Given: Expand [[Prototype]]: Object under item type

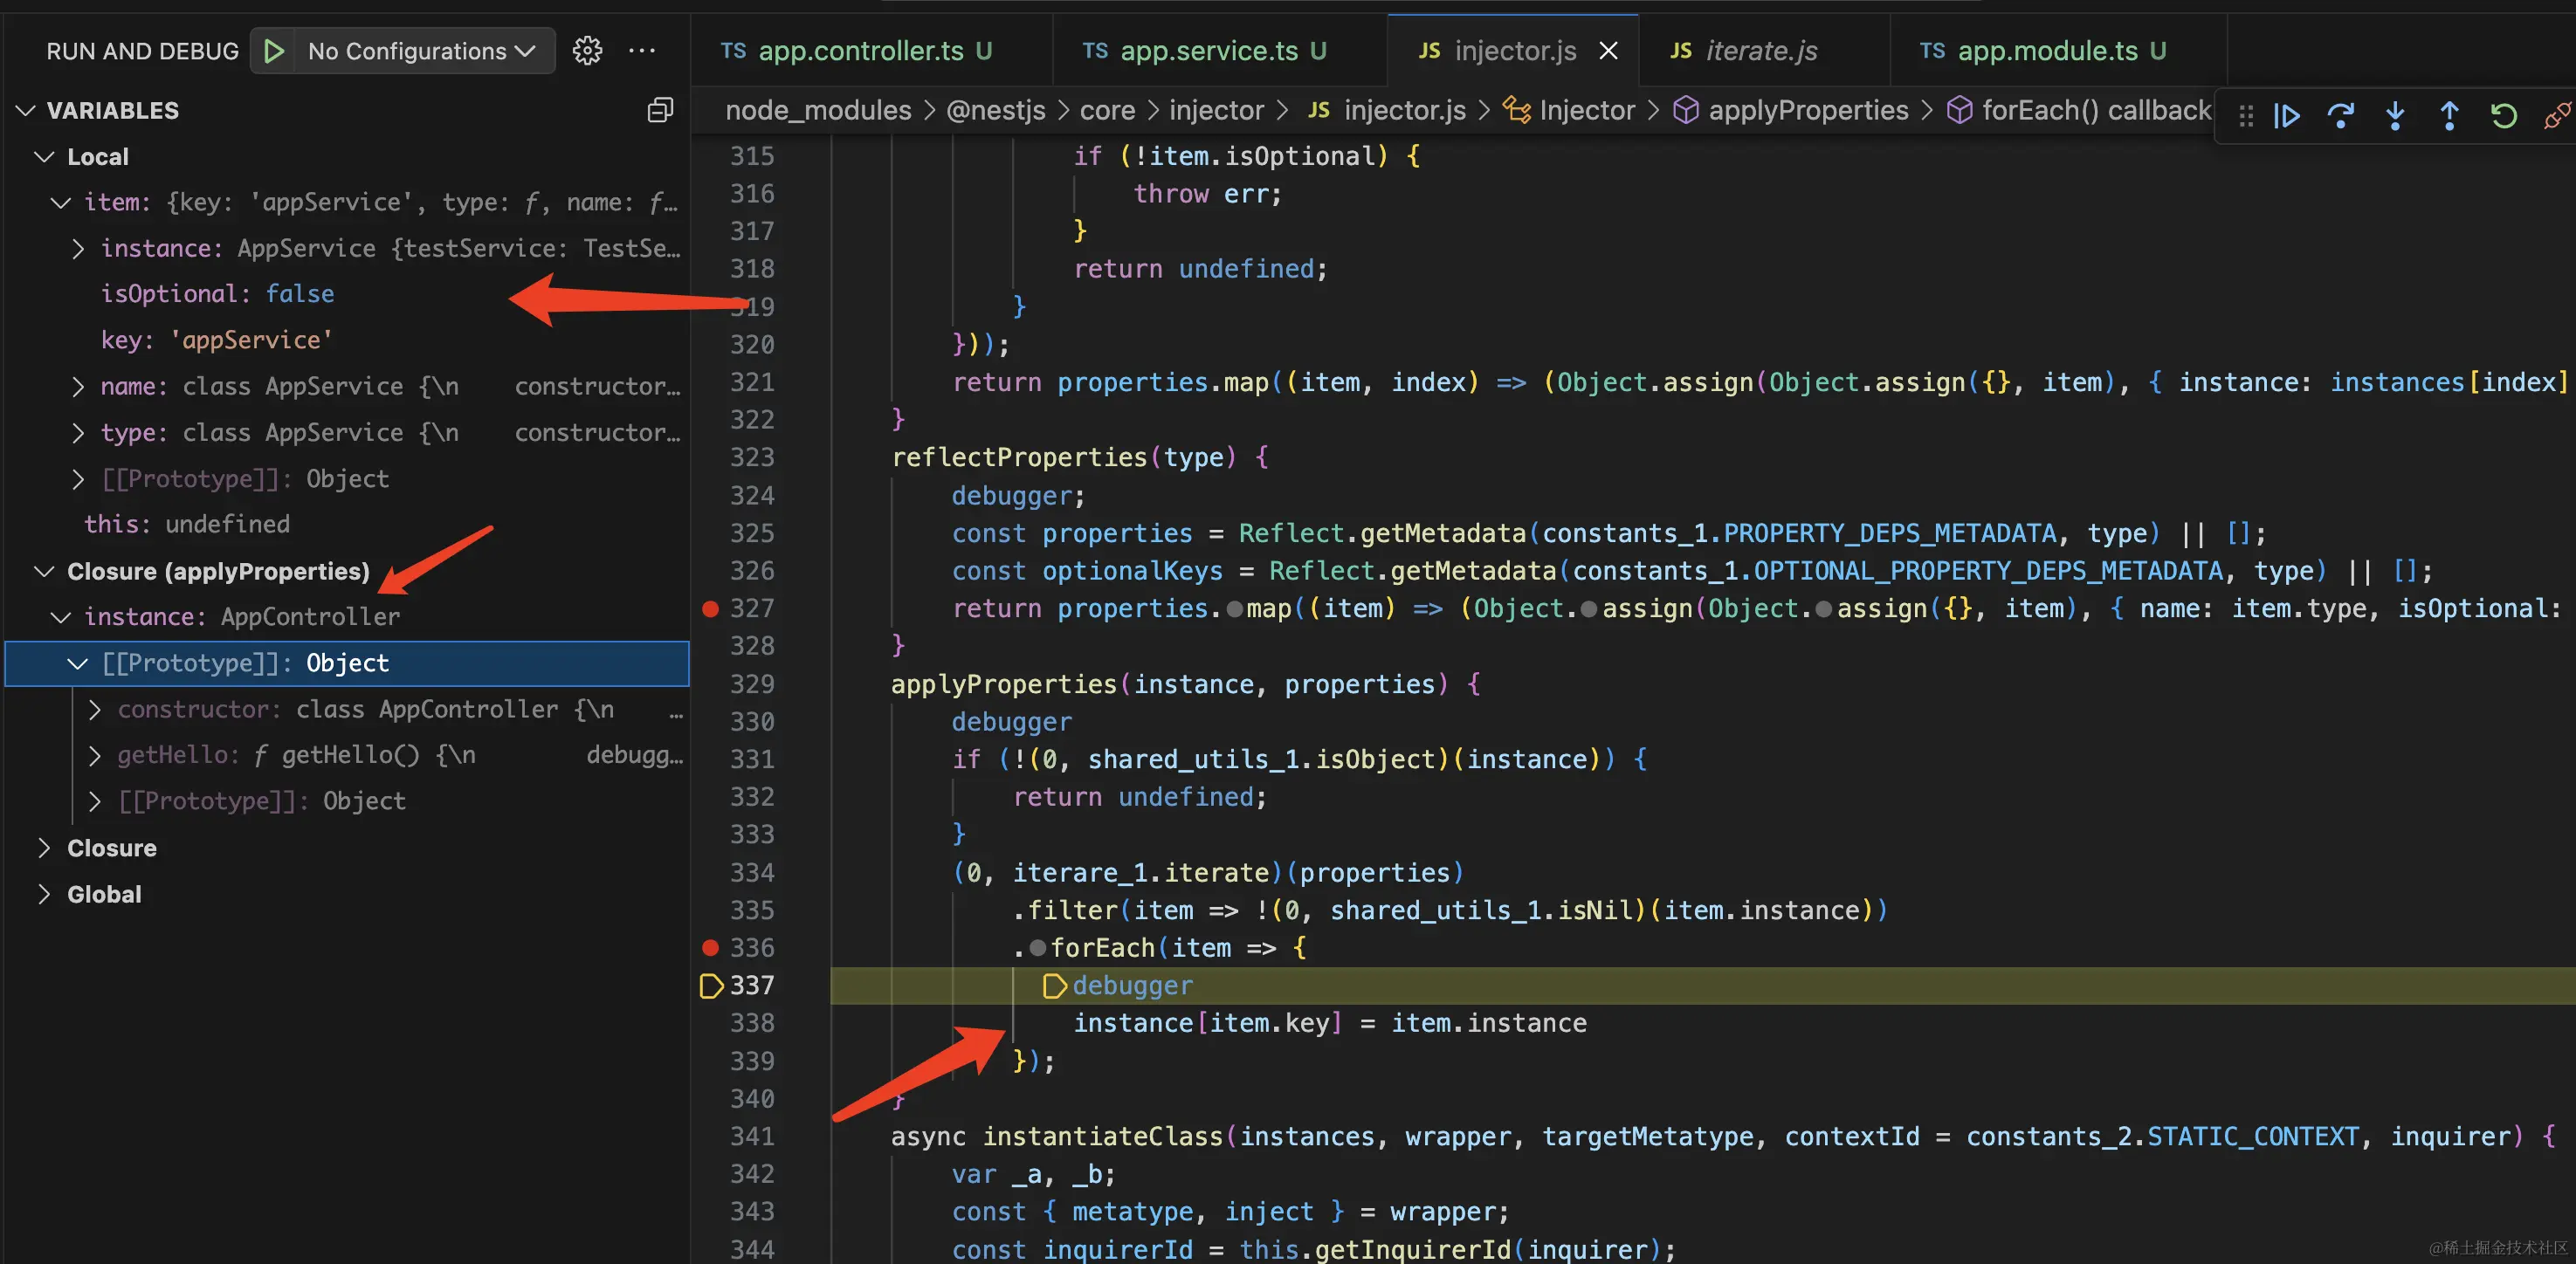Looking at the screenshot, I should (x=78, y=479).
